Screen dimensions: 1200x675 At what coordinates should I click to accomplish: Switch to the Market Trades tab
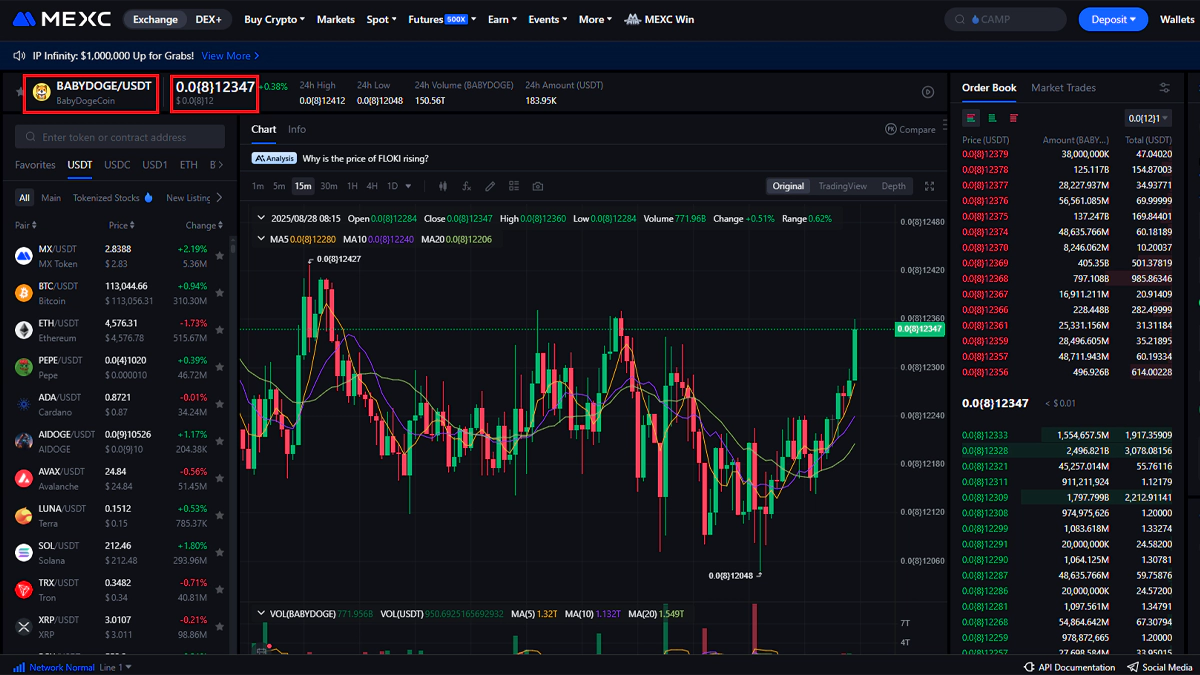1063,88
